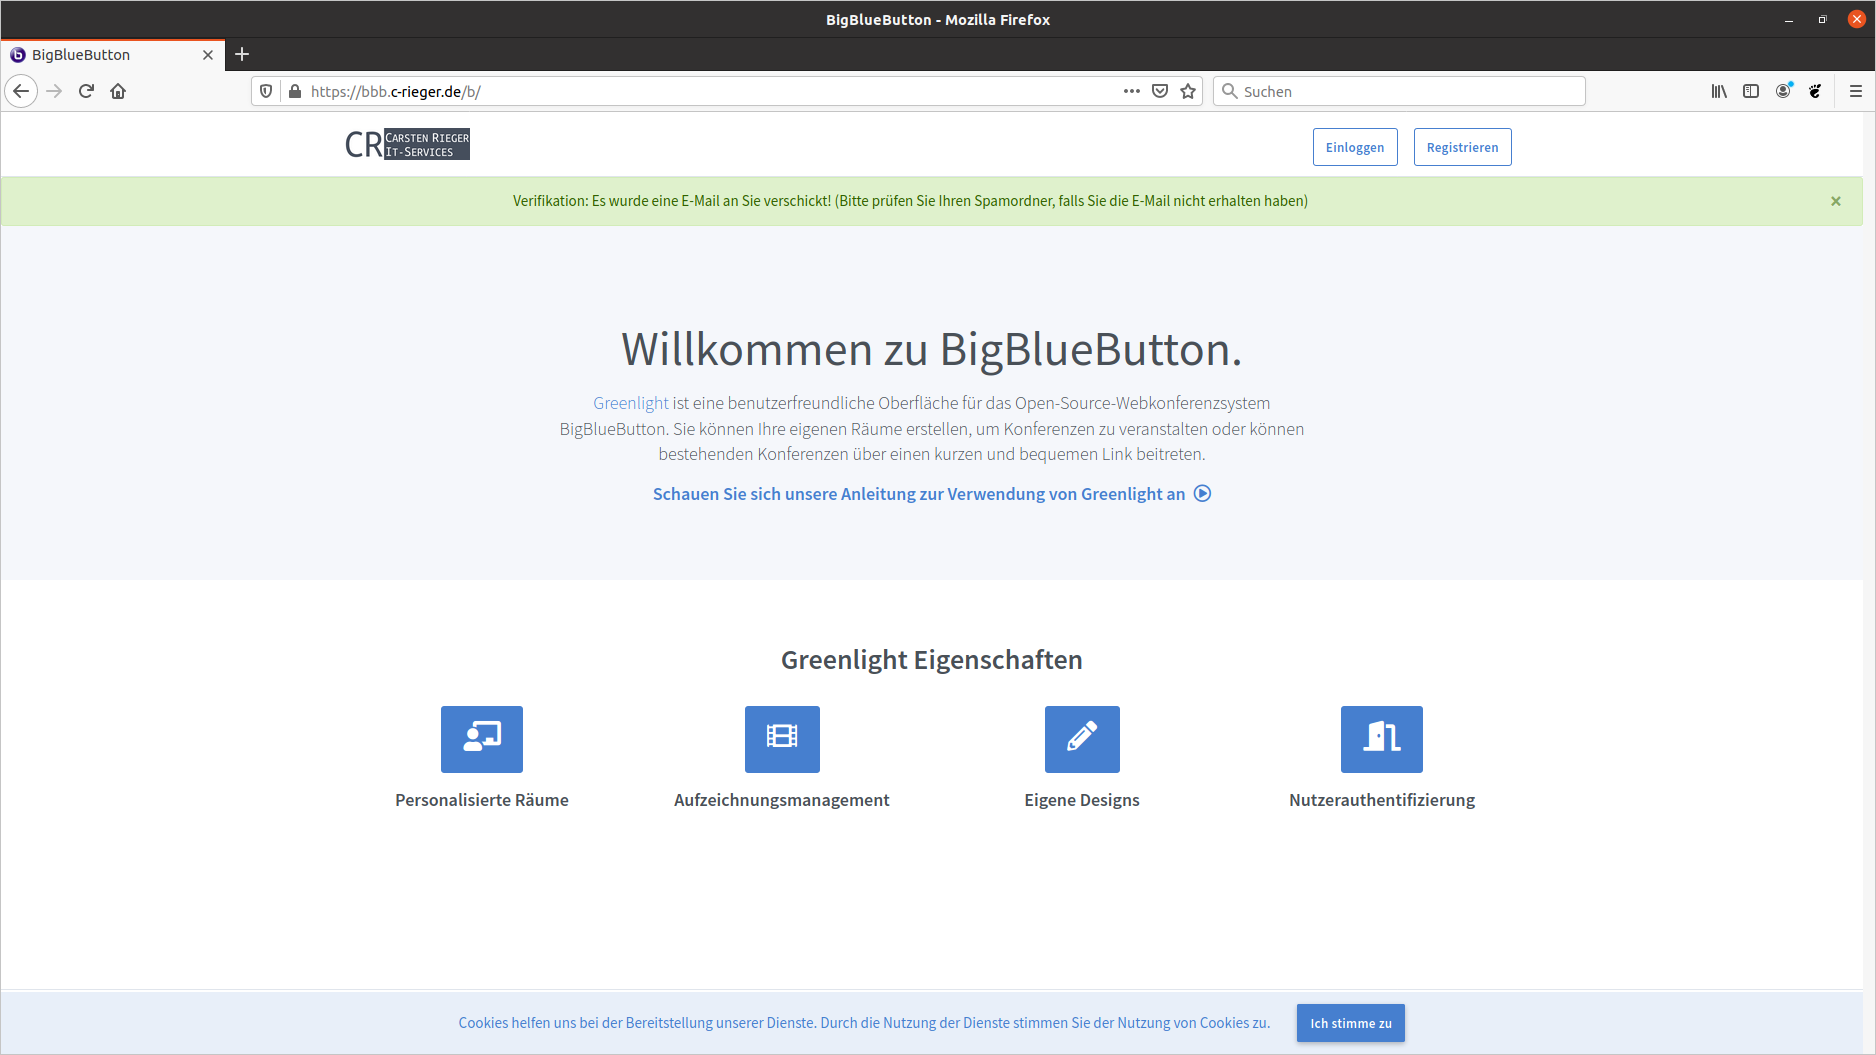
Task: Maximize the Firefox window
Action: tap(1822, 19)
